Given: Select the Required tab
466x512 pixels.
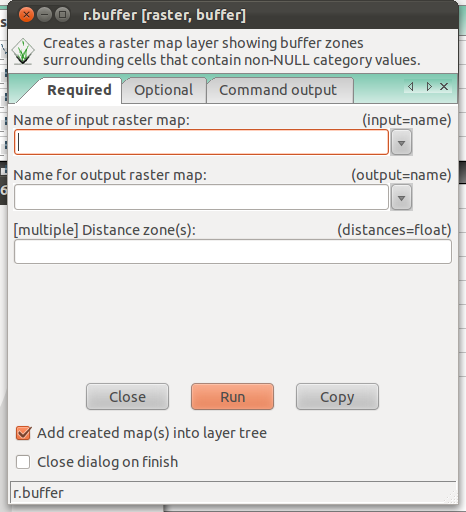Looking at the screenshot, I should (x=79, y=90).
